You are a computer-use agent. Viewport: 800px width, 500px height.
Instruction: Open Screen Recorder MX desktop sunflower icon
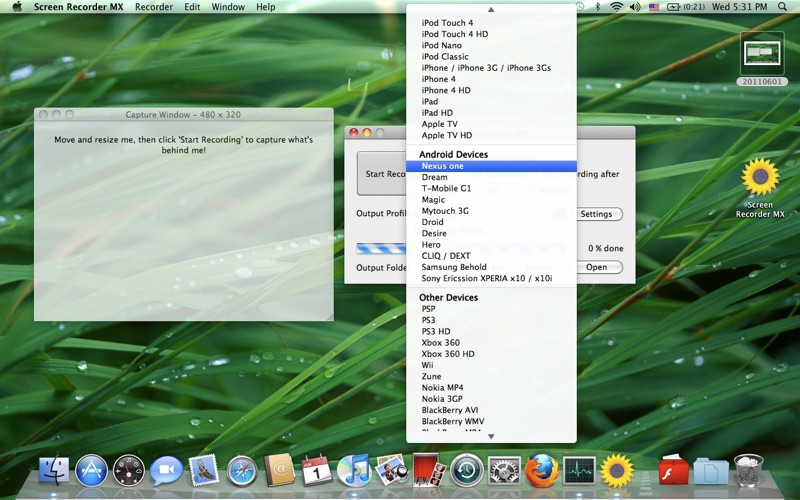pyautogui.click(x=760, y=178)
